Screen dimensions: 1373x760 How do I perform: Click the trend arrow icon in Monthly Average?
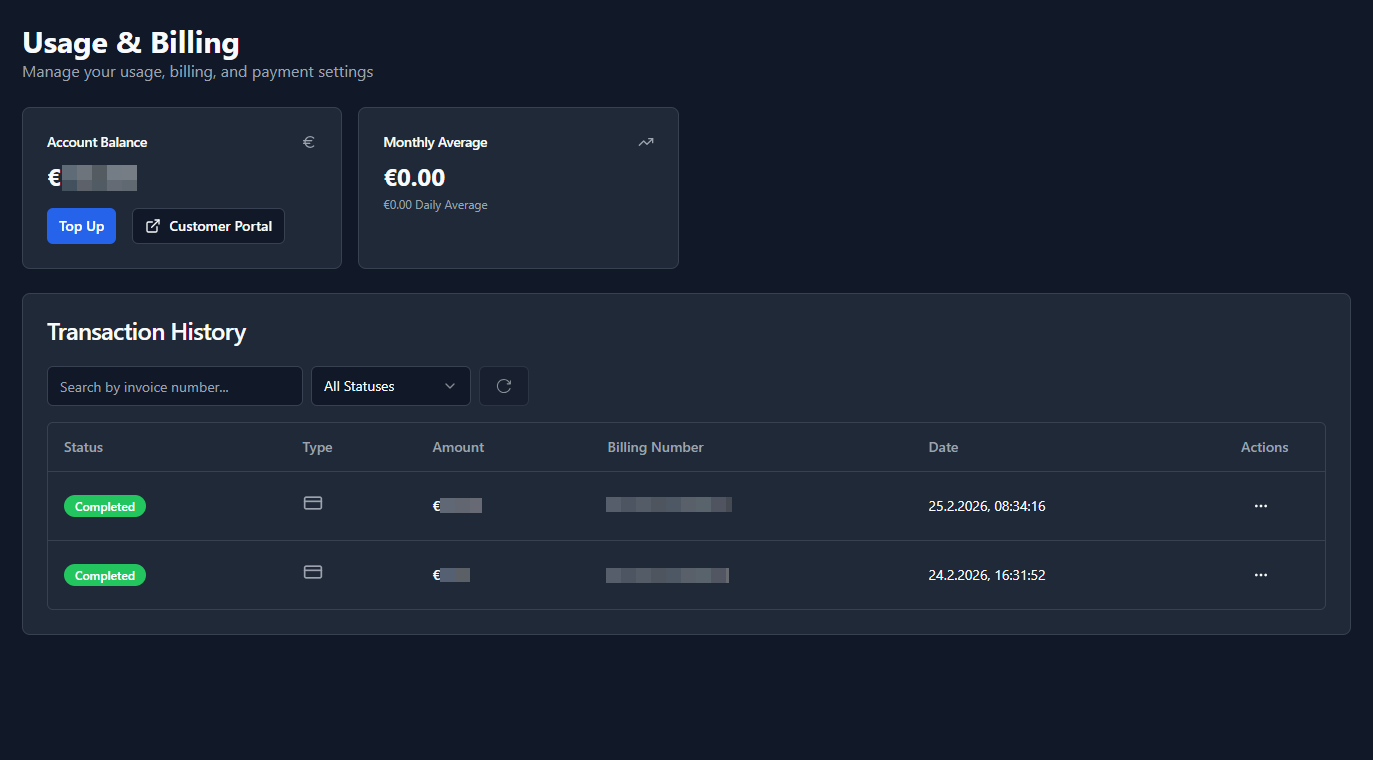coord(646,142)
